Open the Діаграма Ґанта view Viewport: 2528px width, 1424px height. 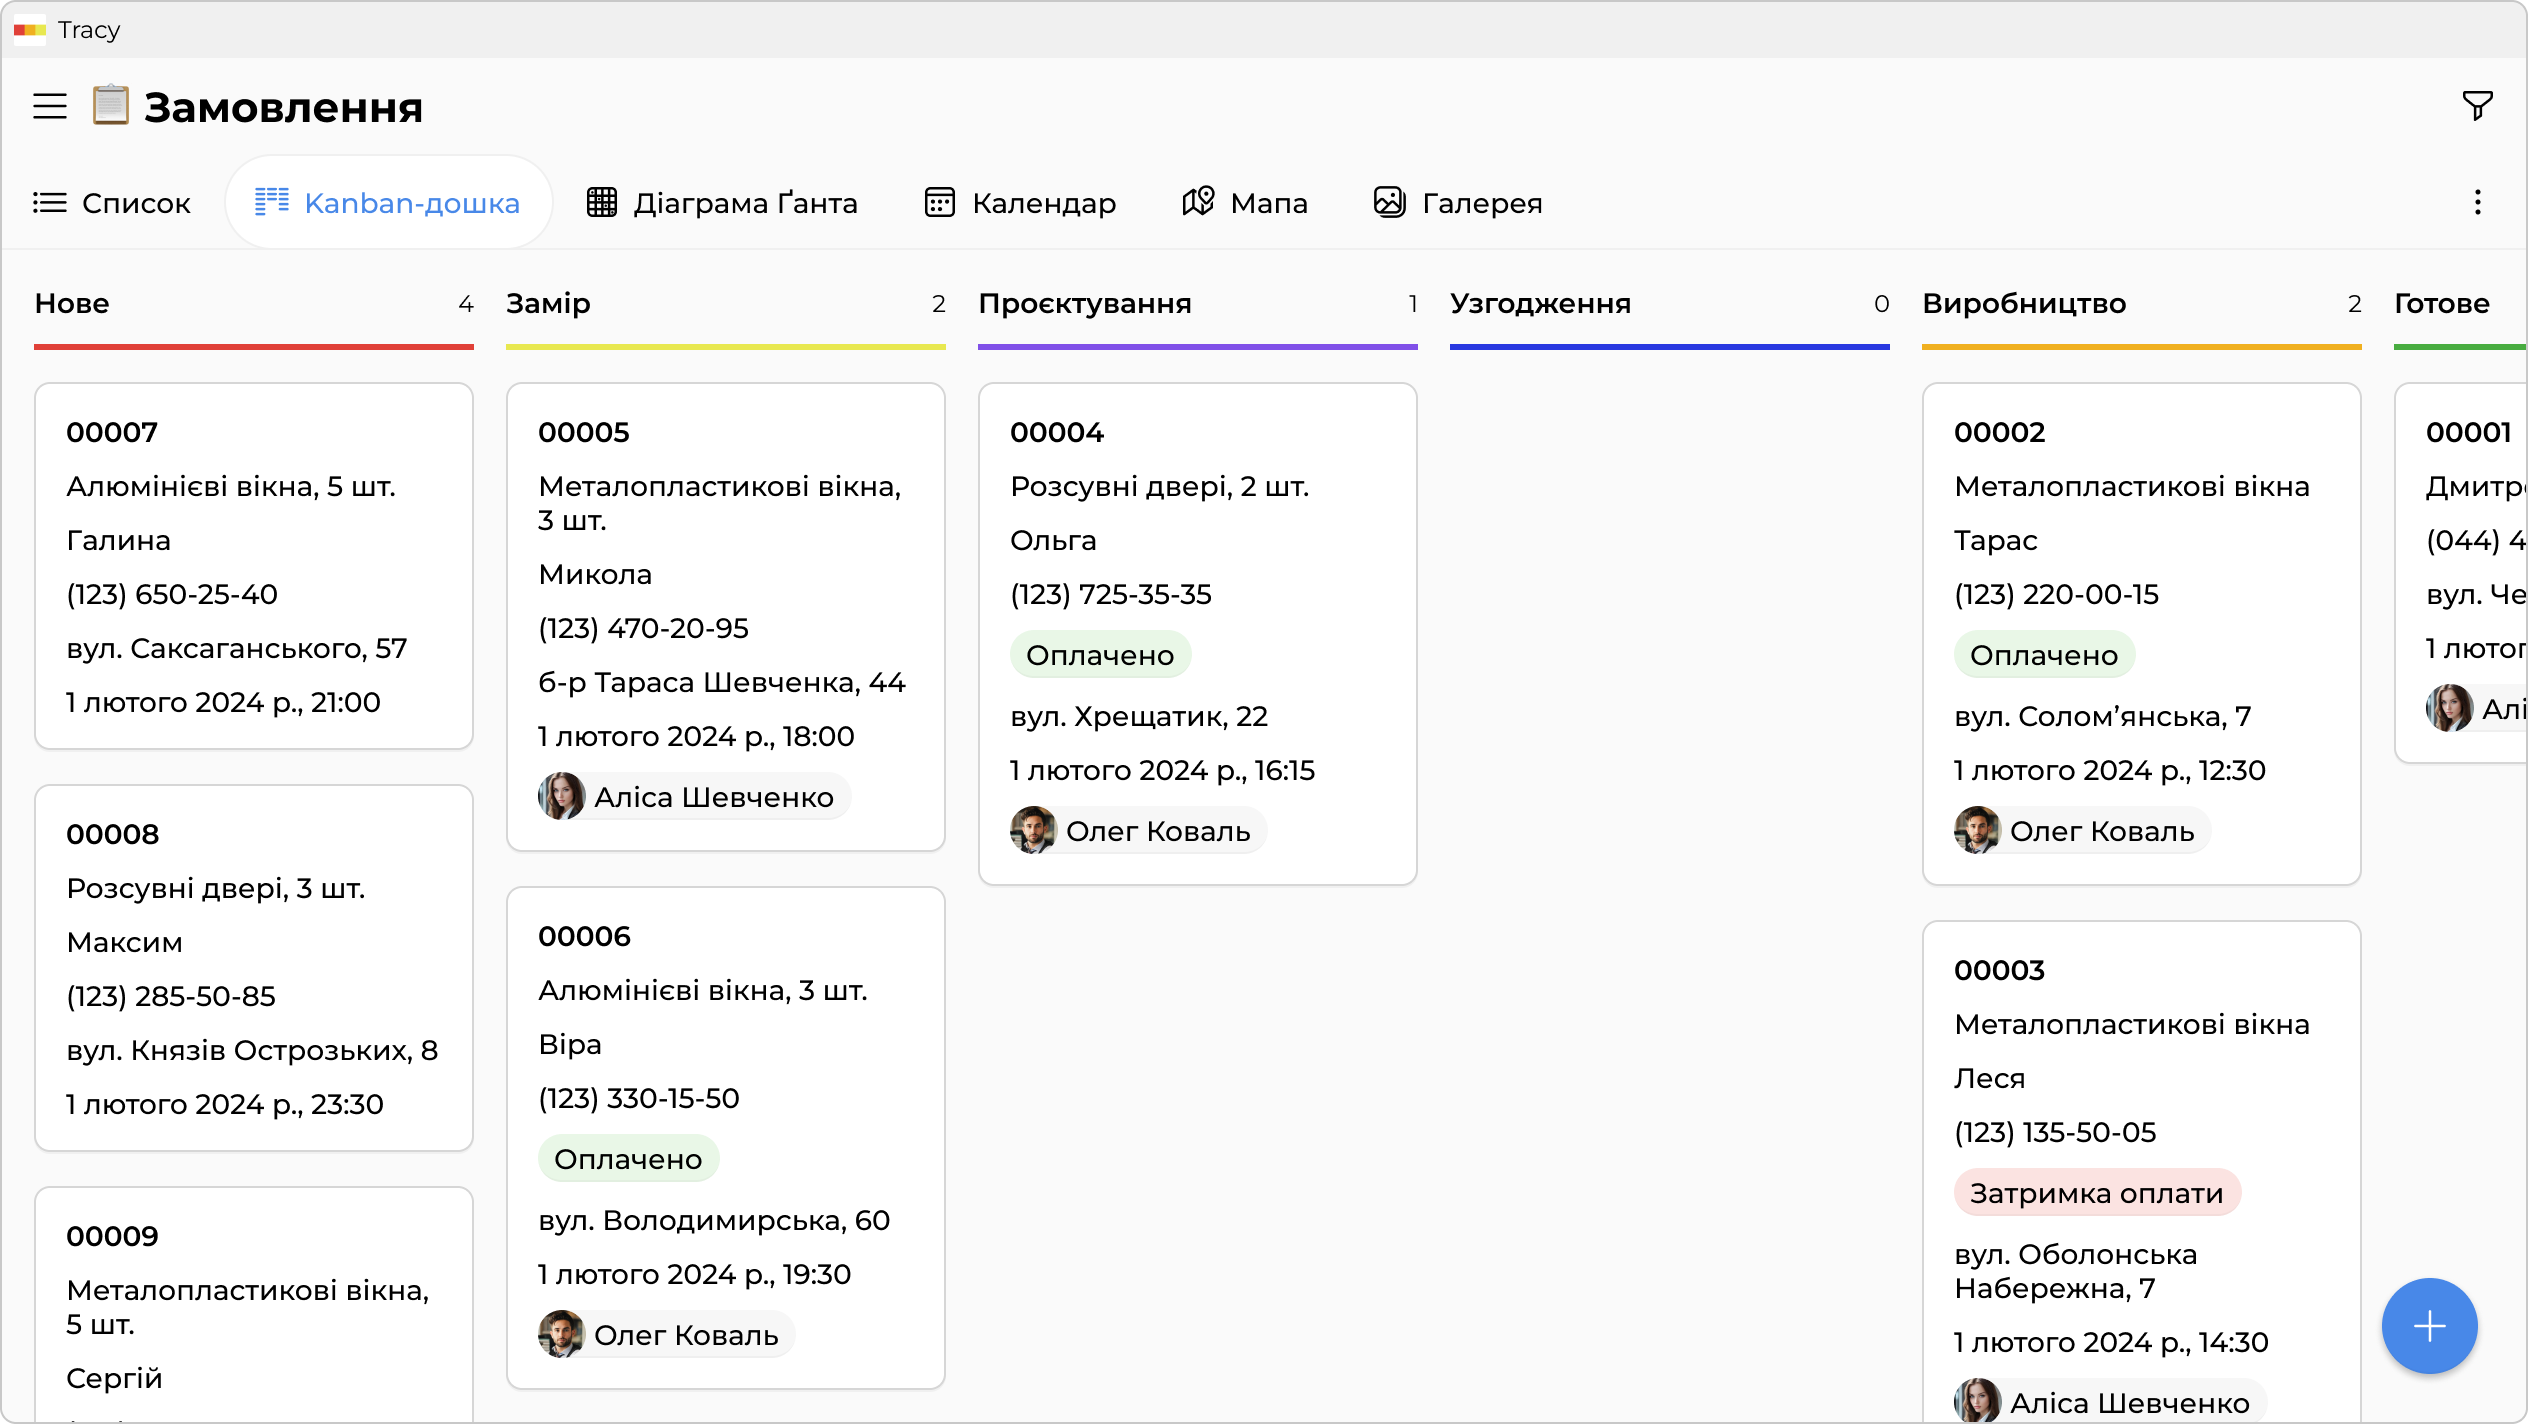(722, 203)
